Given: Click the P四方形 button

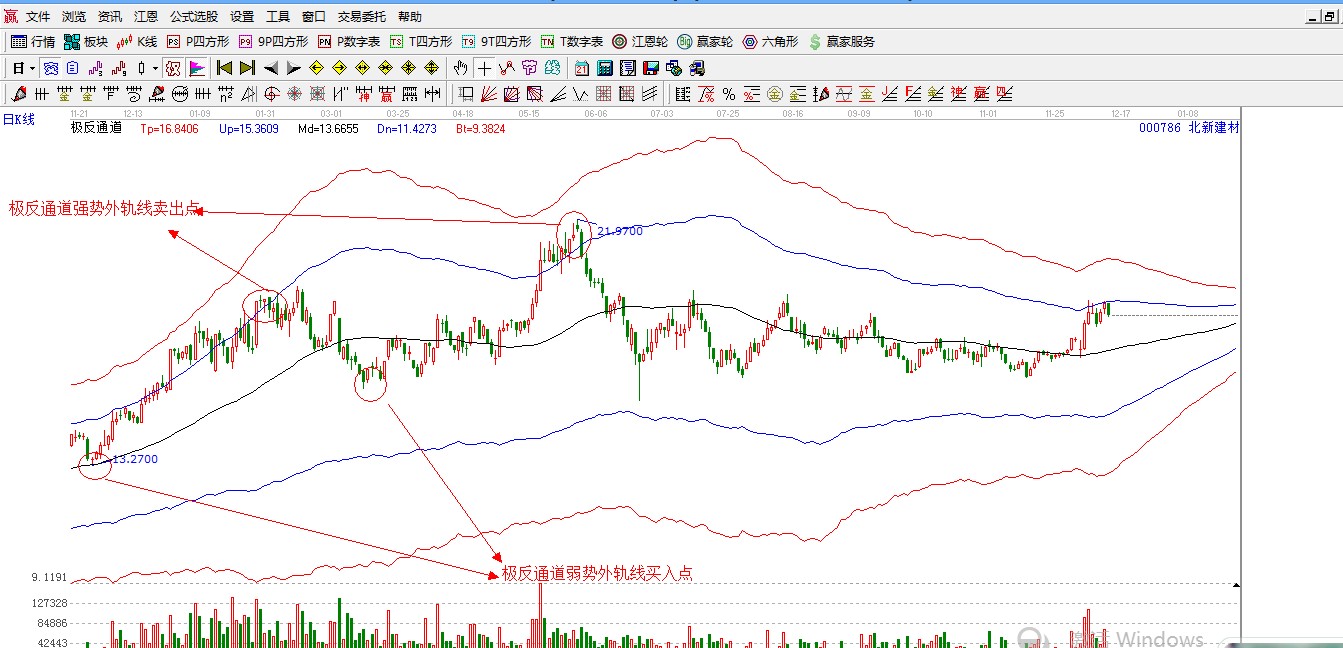Looking at the screenshot, I should (198, 42).
